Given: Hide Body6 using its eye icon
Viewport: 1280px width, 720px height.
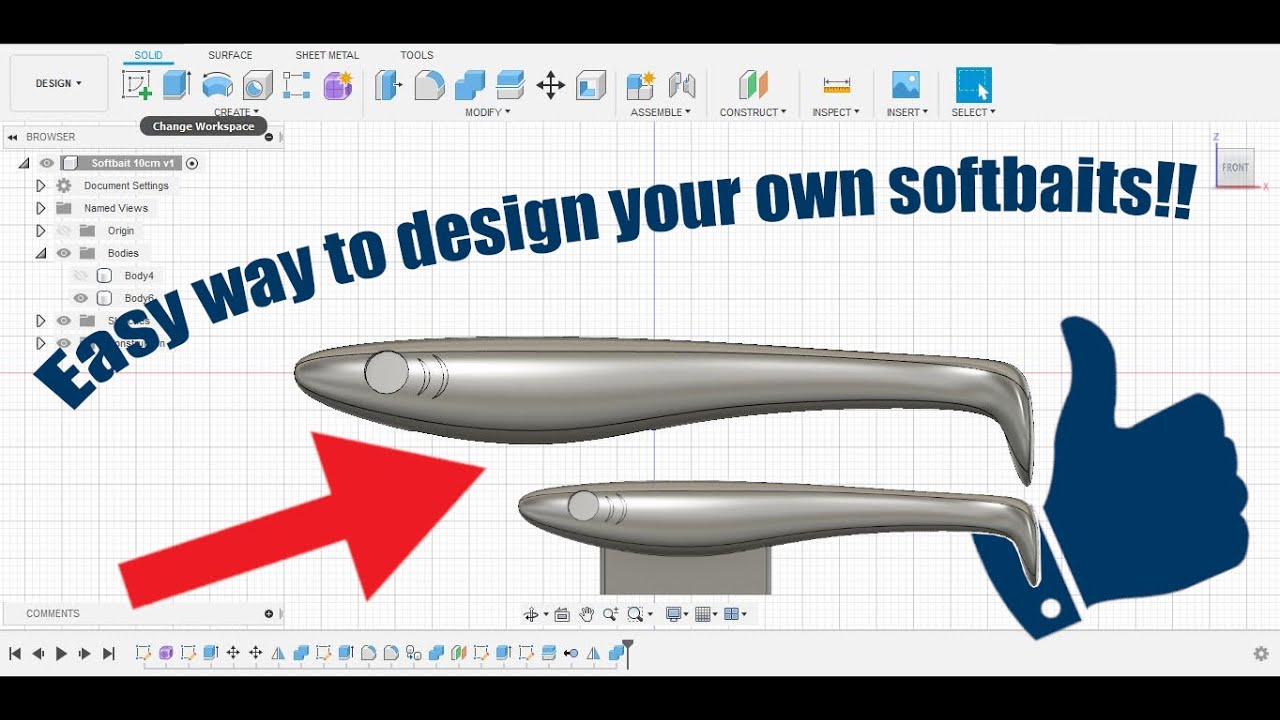Looking at the screenshot, I should (81, 298).
